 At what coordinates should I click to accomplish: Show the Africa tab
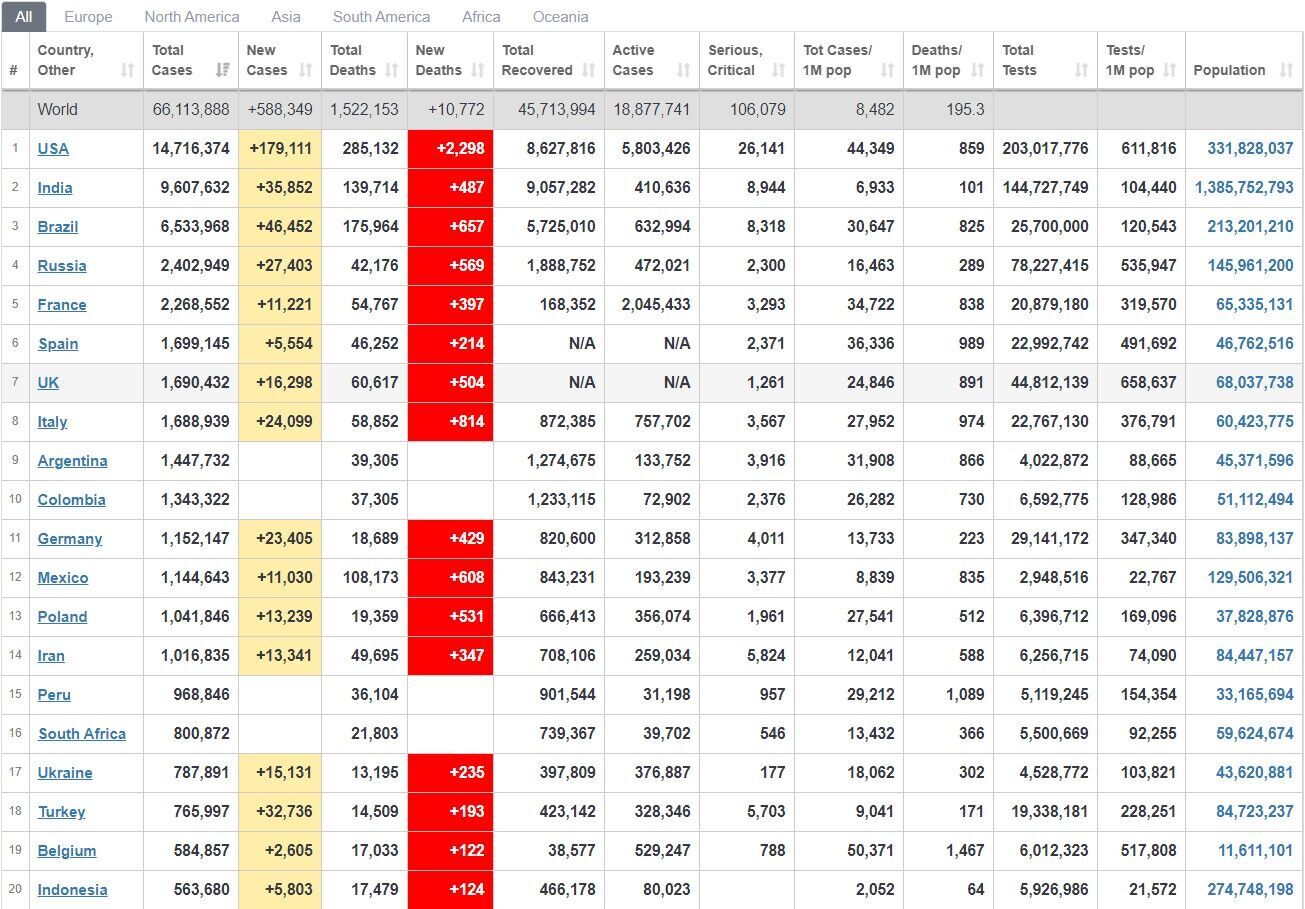pos(482,17)
